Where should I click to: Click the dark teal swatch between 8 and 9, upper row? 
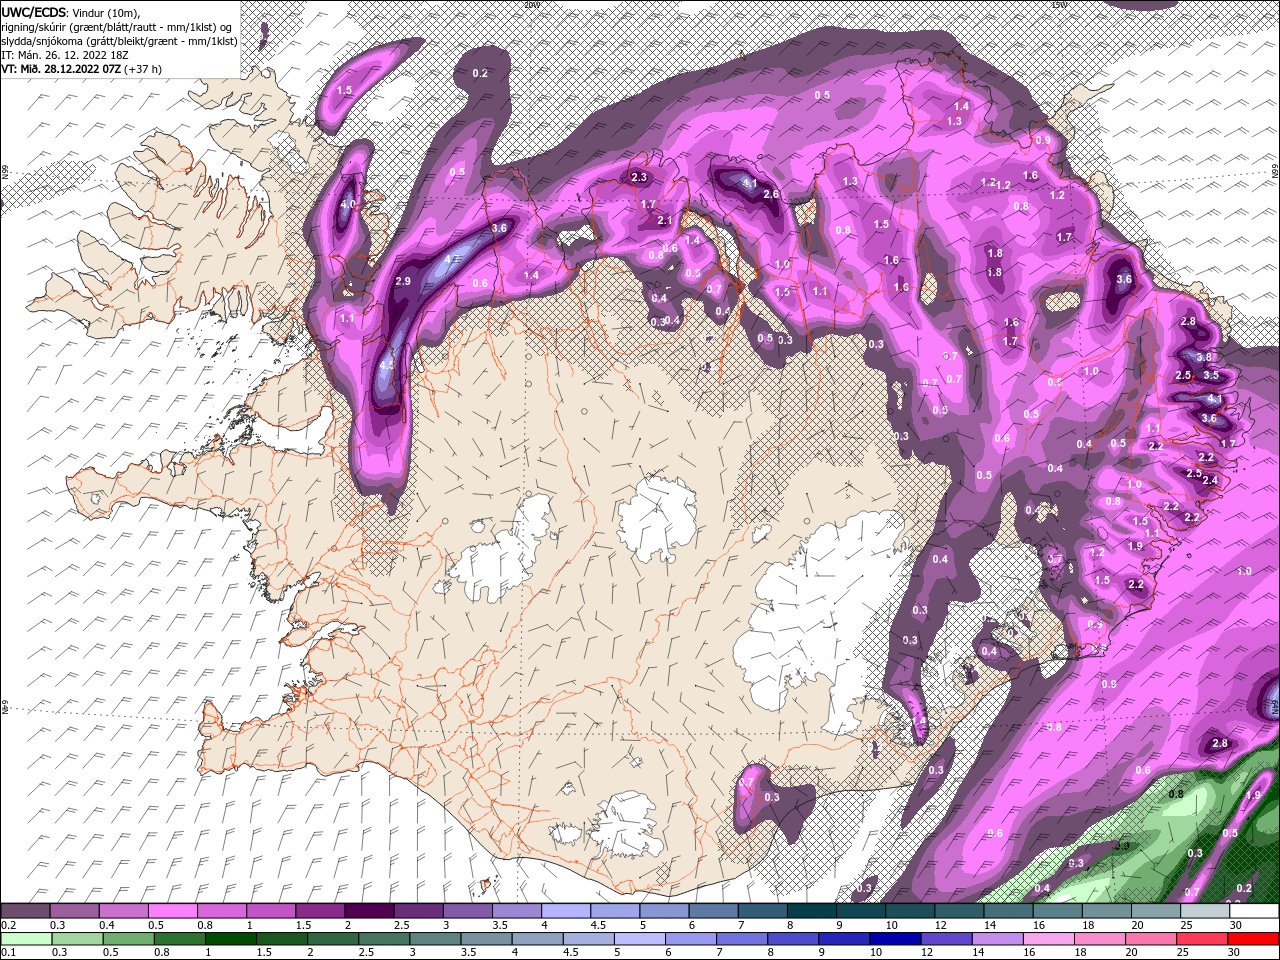pyautogui.click(x=812, y=911)
